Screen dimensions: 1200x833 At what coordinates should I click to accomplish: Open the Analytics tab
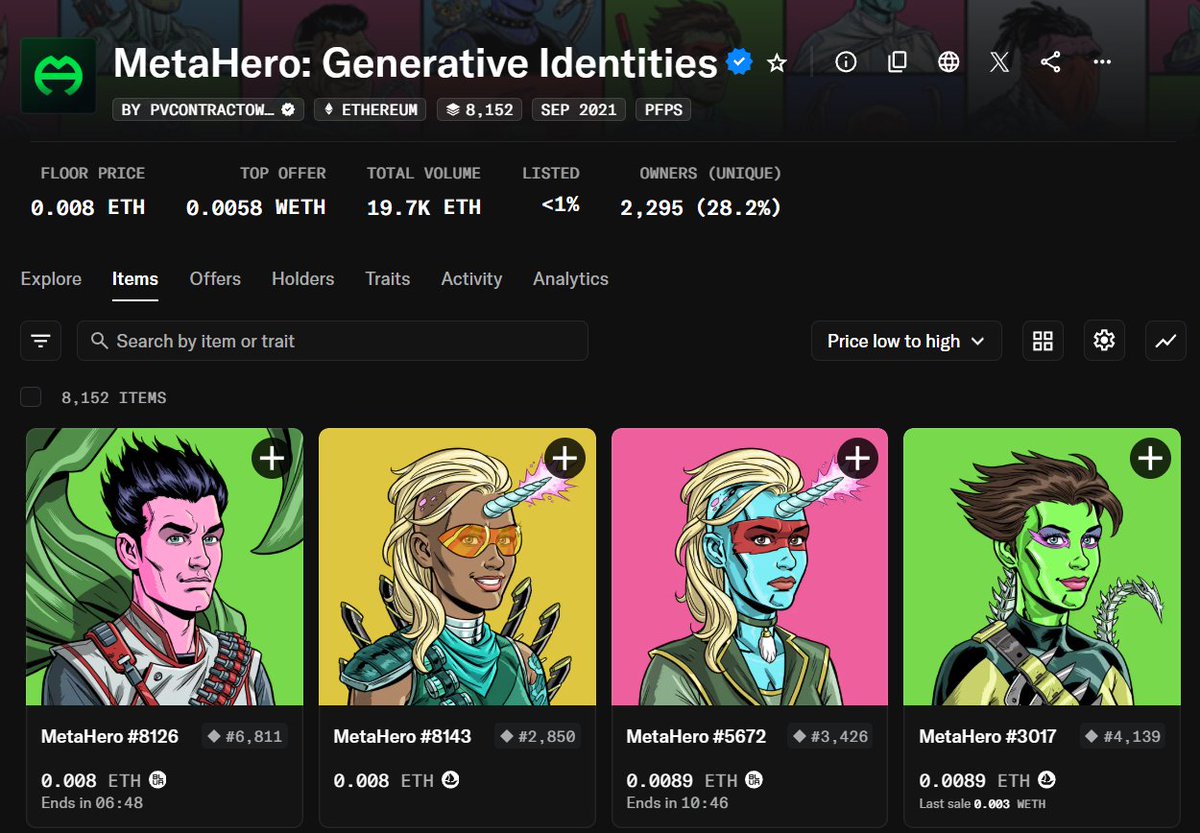tap(571, 279)
